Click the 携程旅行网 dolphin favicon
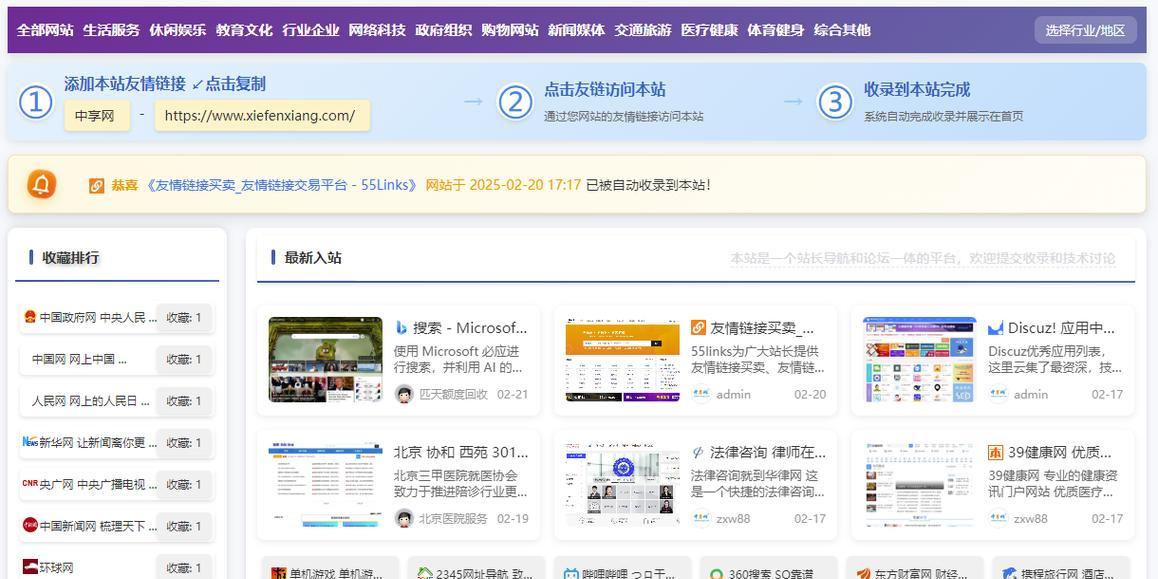 pyautogui.click(x=1010, y=574)
